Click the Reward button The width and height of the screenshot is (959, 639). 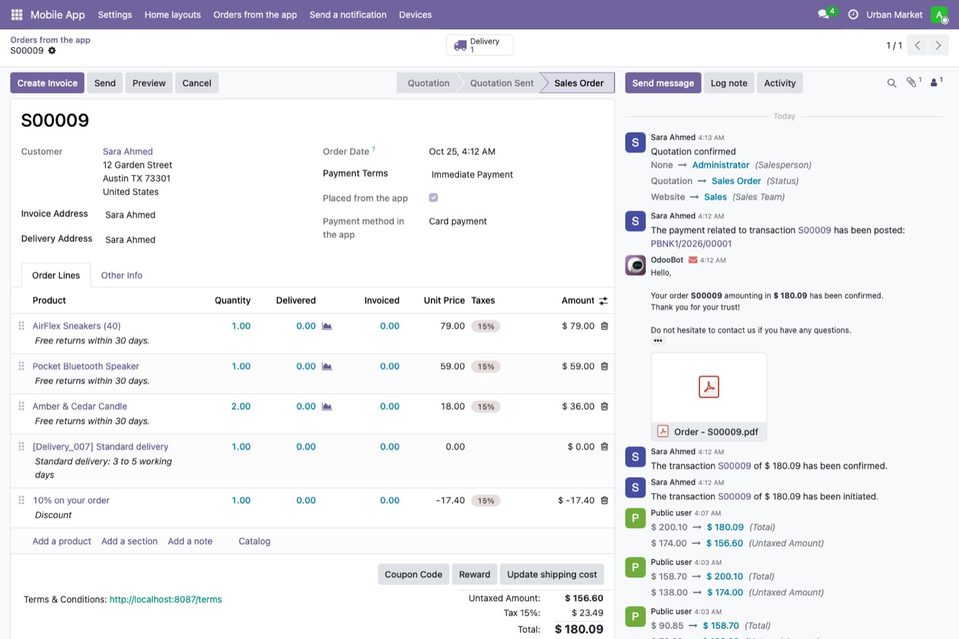click(475, 574)
